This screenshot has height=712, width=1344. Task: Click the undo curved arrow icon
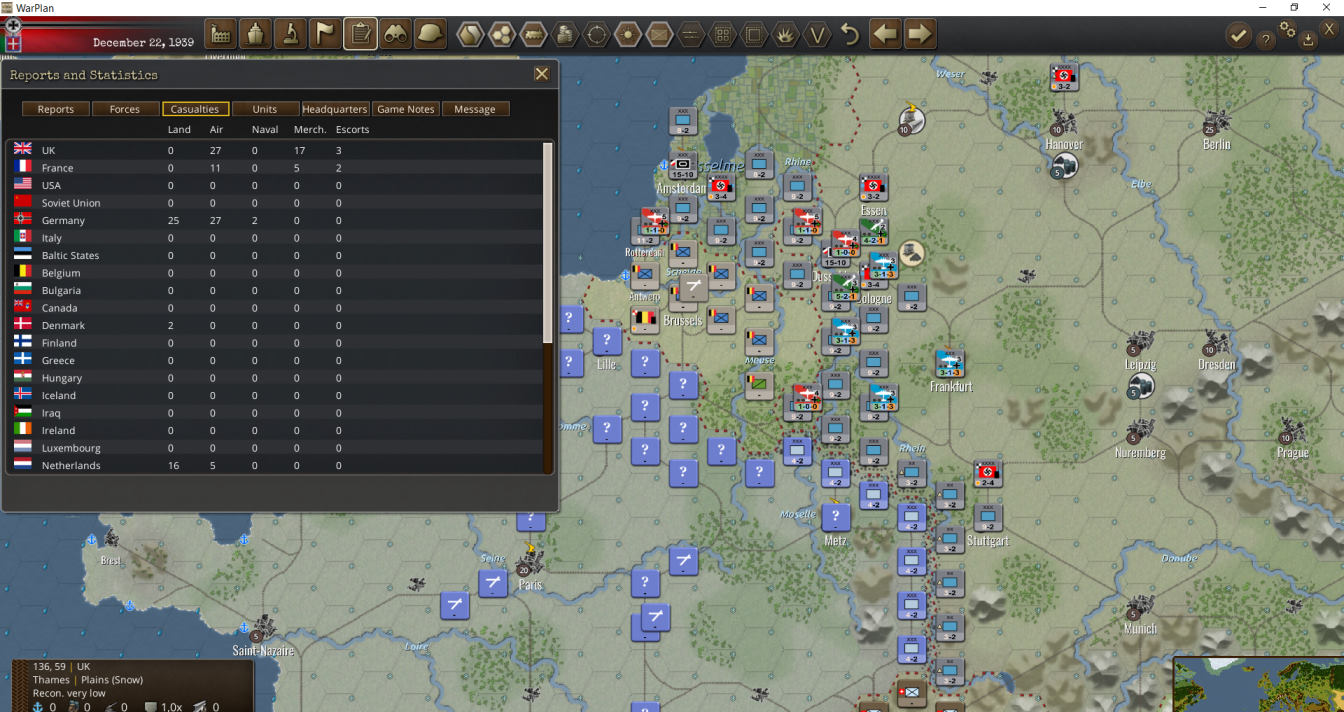pos(850,35)
